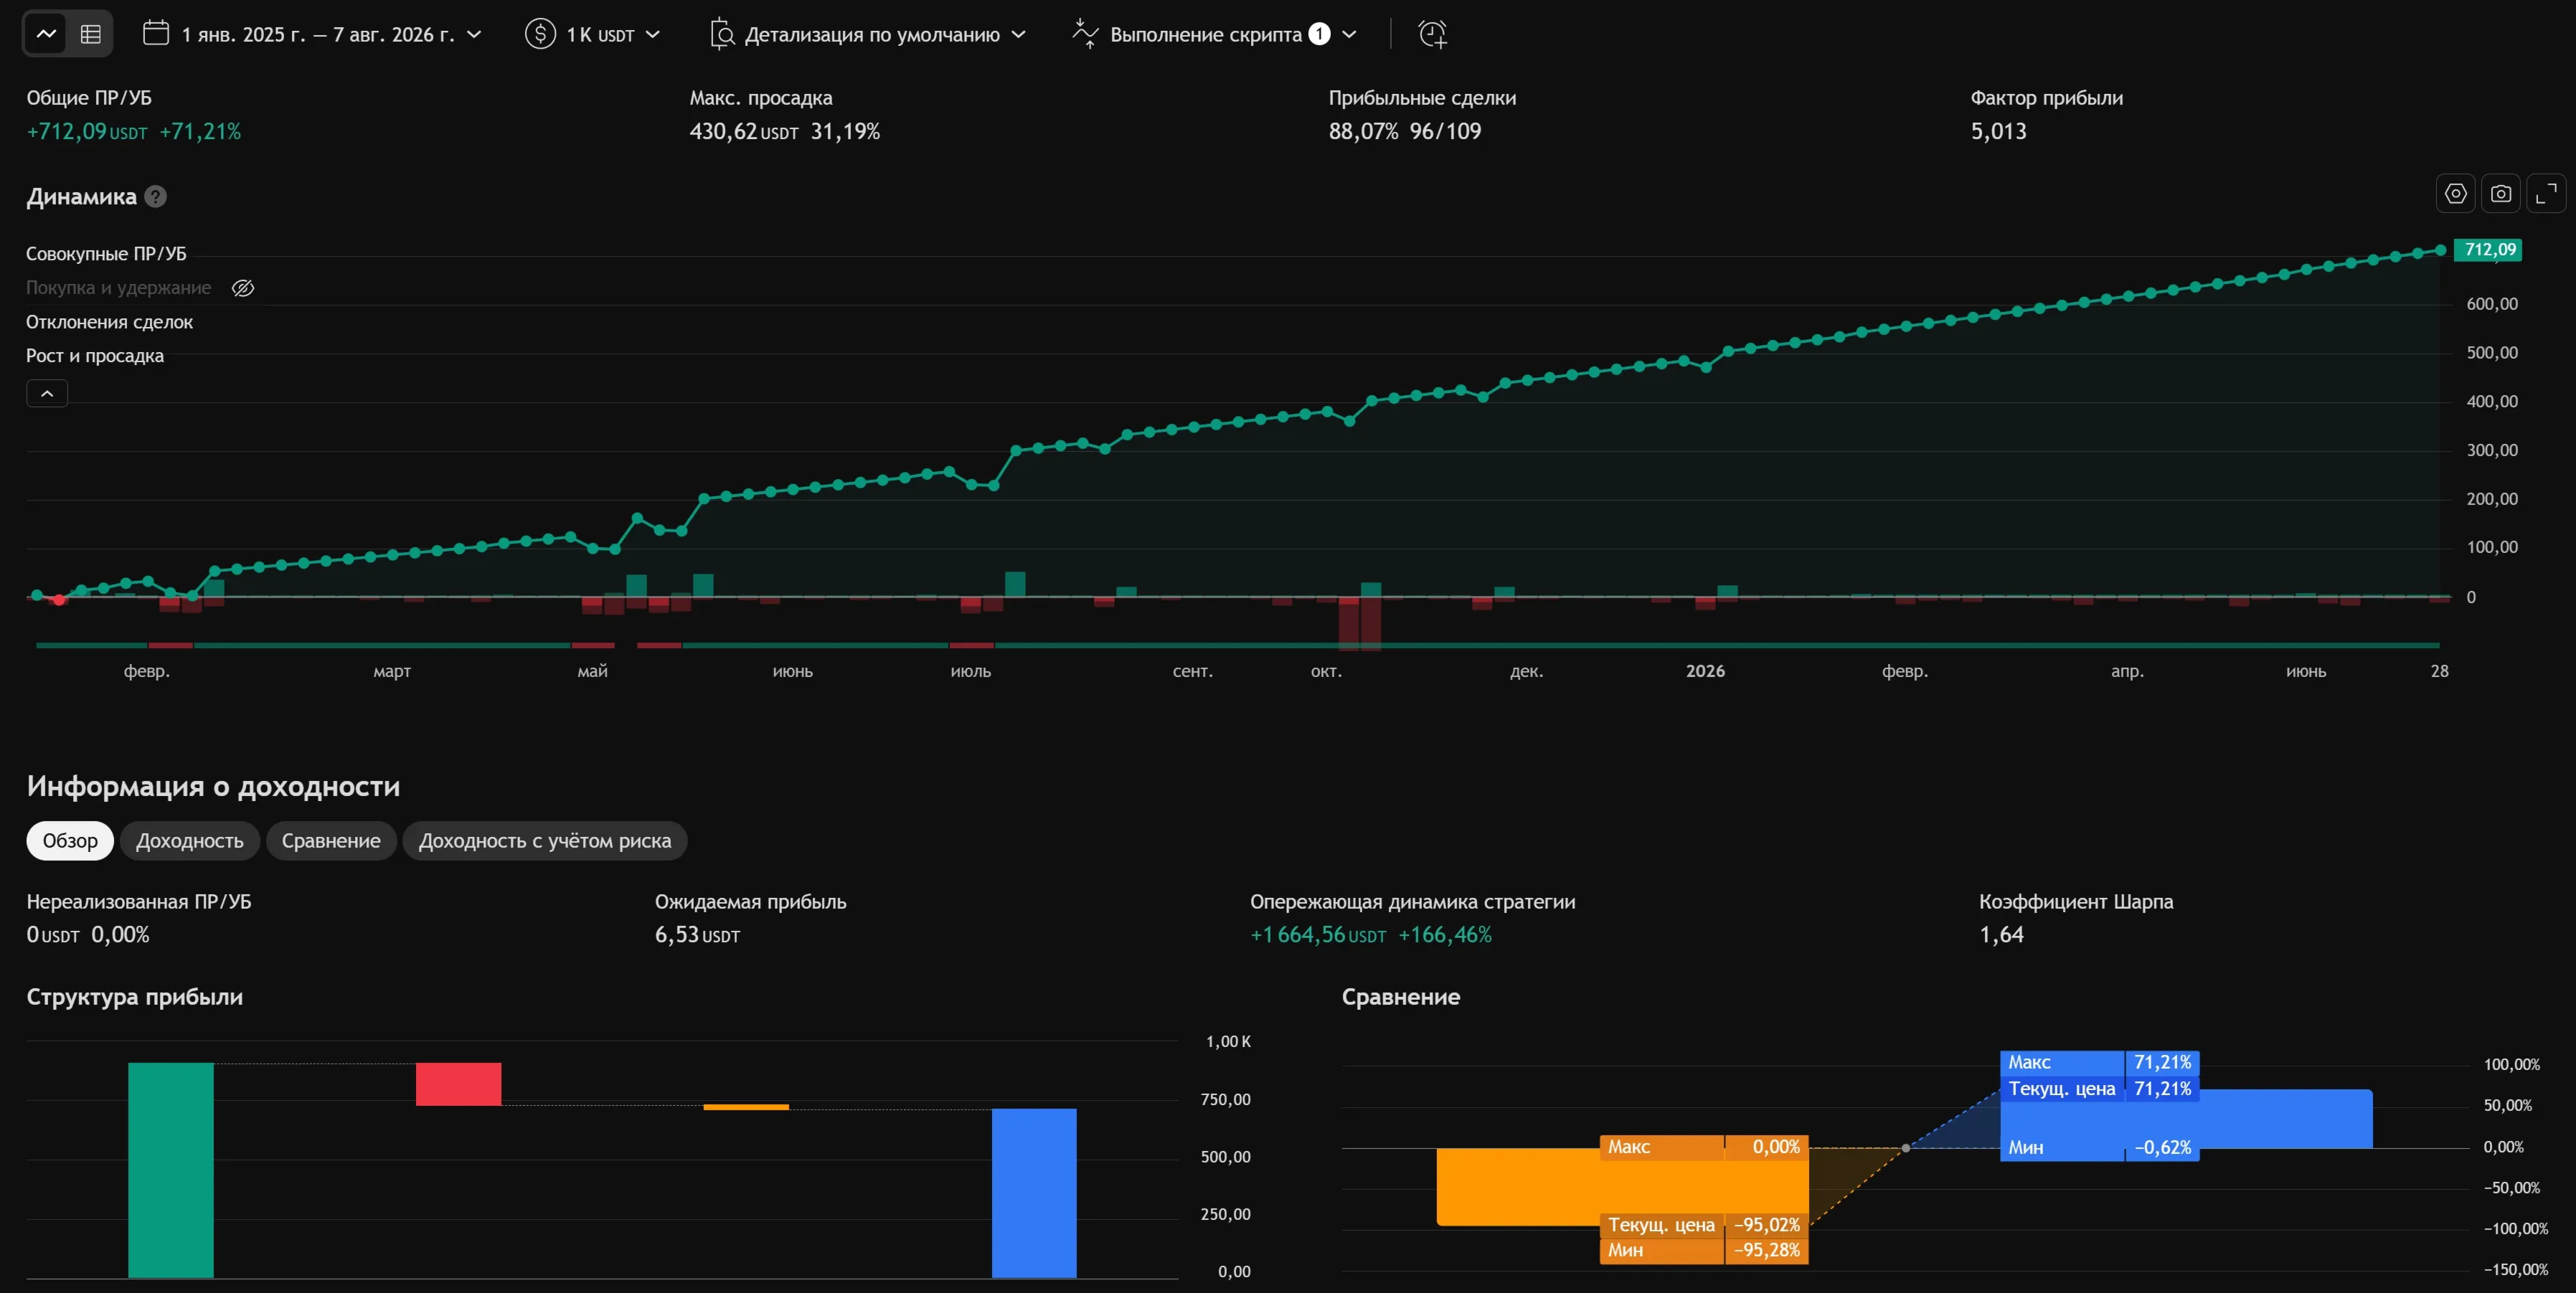Click Опережающая динамика стратегии label
Viewport: 2576px width, 1293px height.
click(x=1412, y=902)
